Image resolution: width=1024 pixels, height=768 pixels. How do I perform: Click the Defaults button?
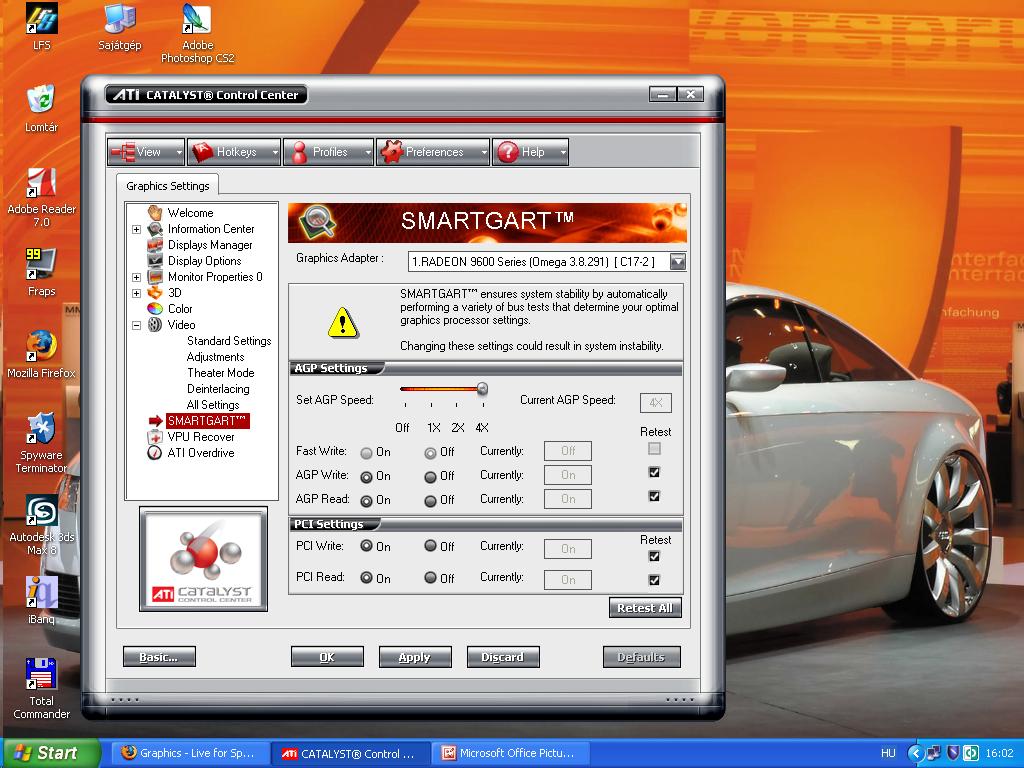coord(641,657)
